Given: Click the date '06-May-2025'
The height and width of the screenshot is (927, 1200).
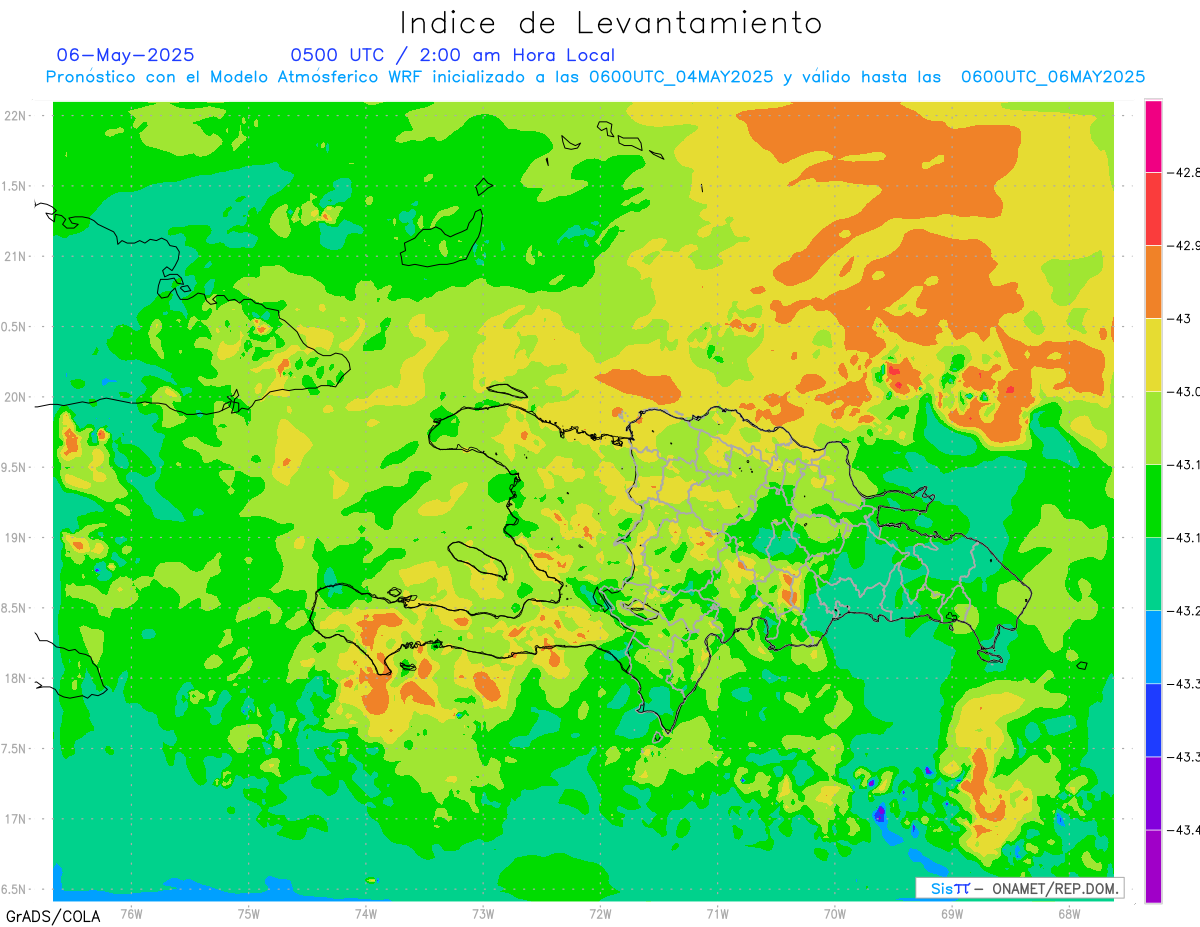Looking at the screenshot, I should pyautogui.click(x=125, y=55).
